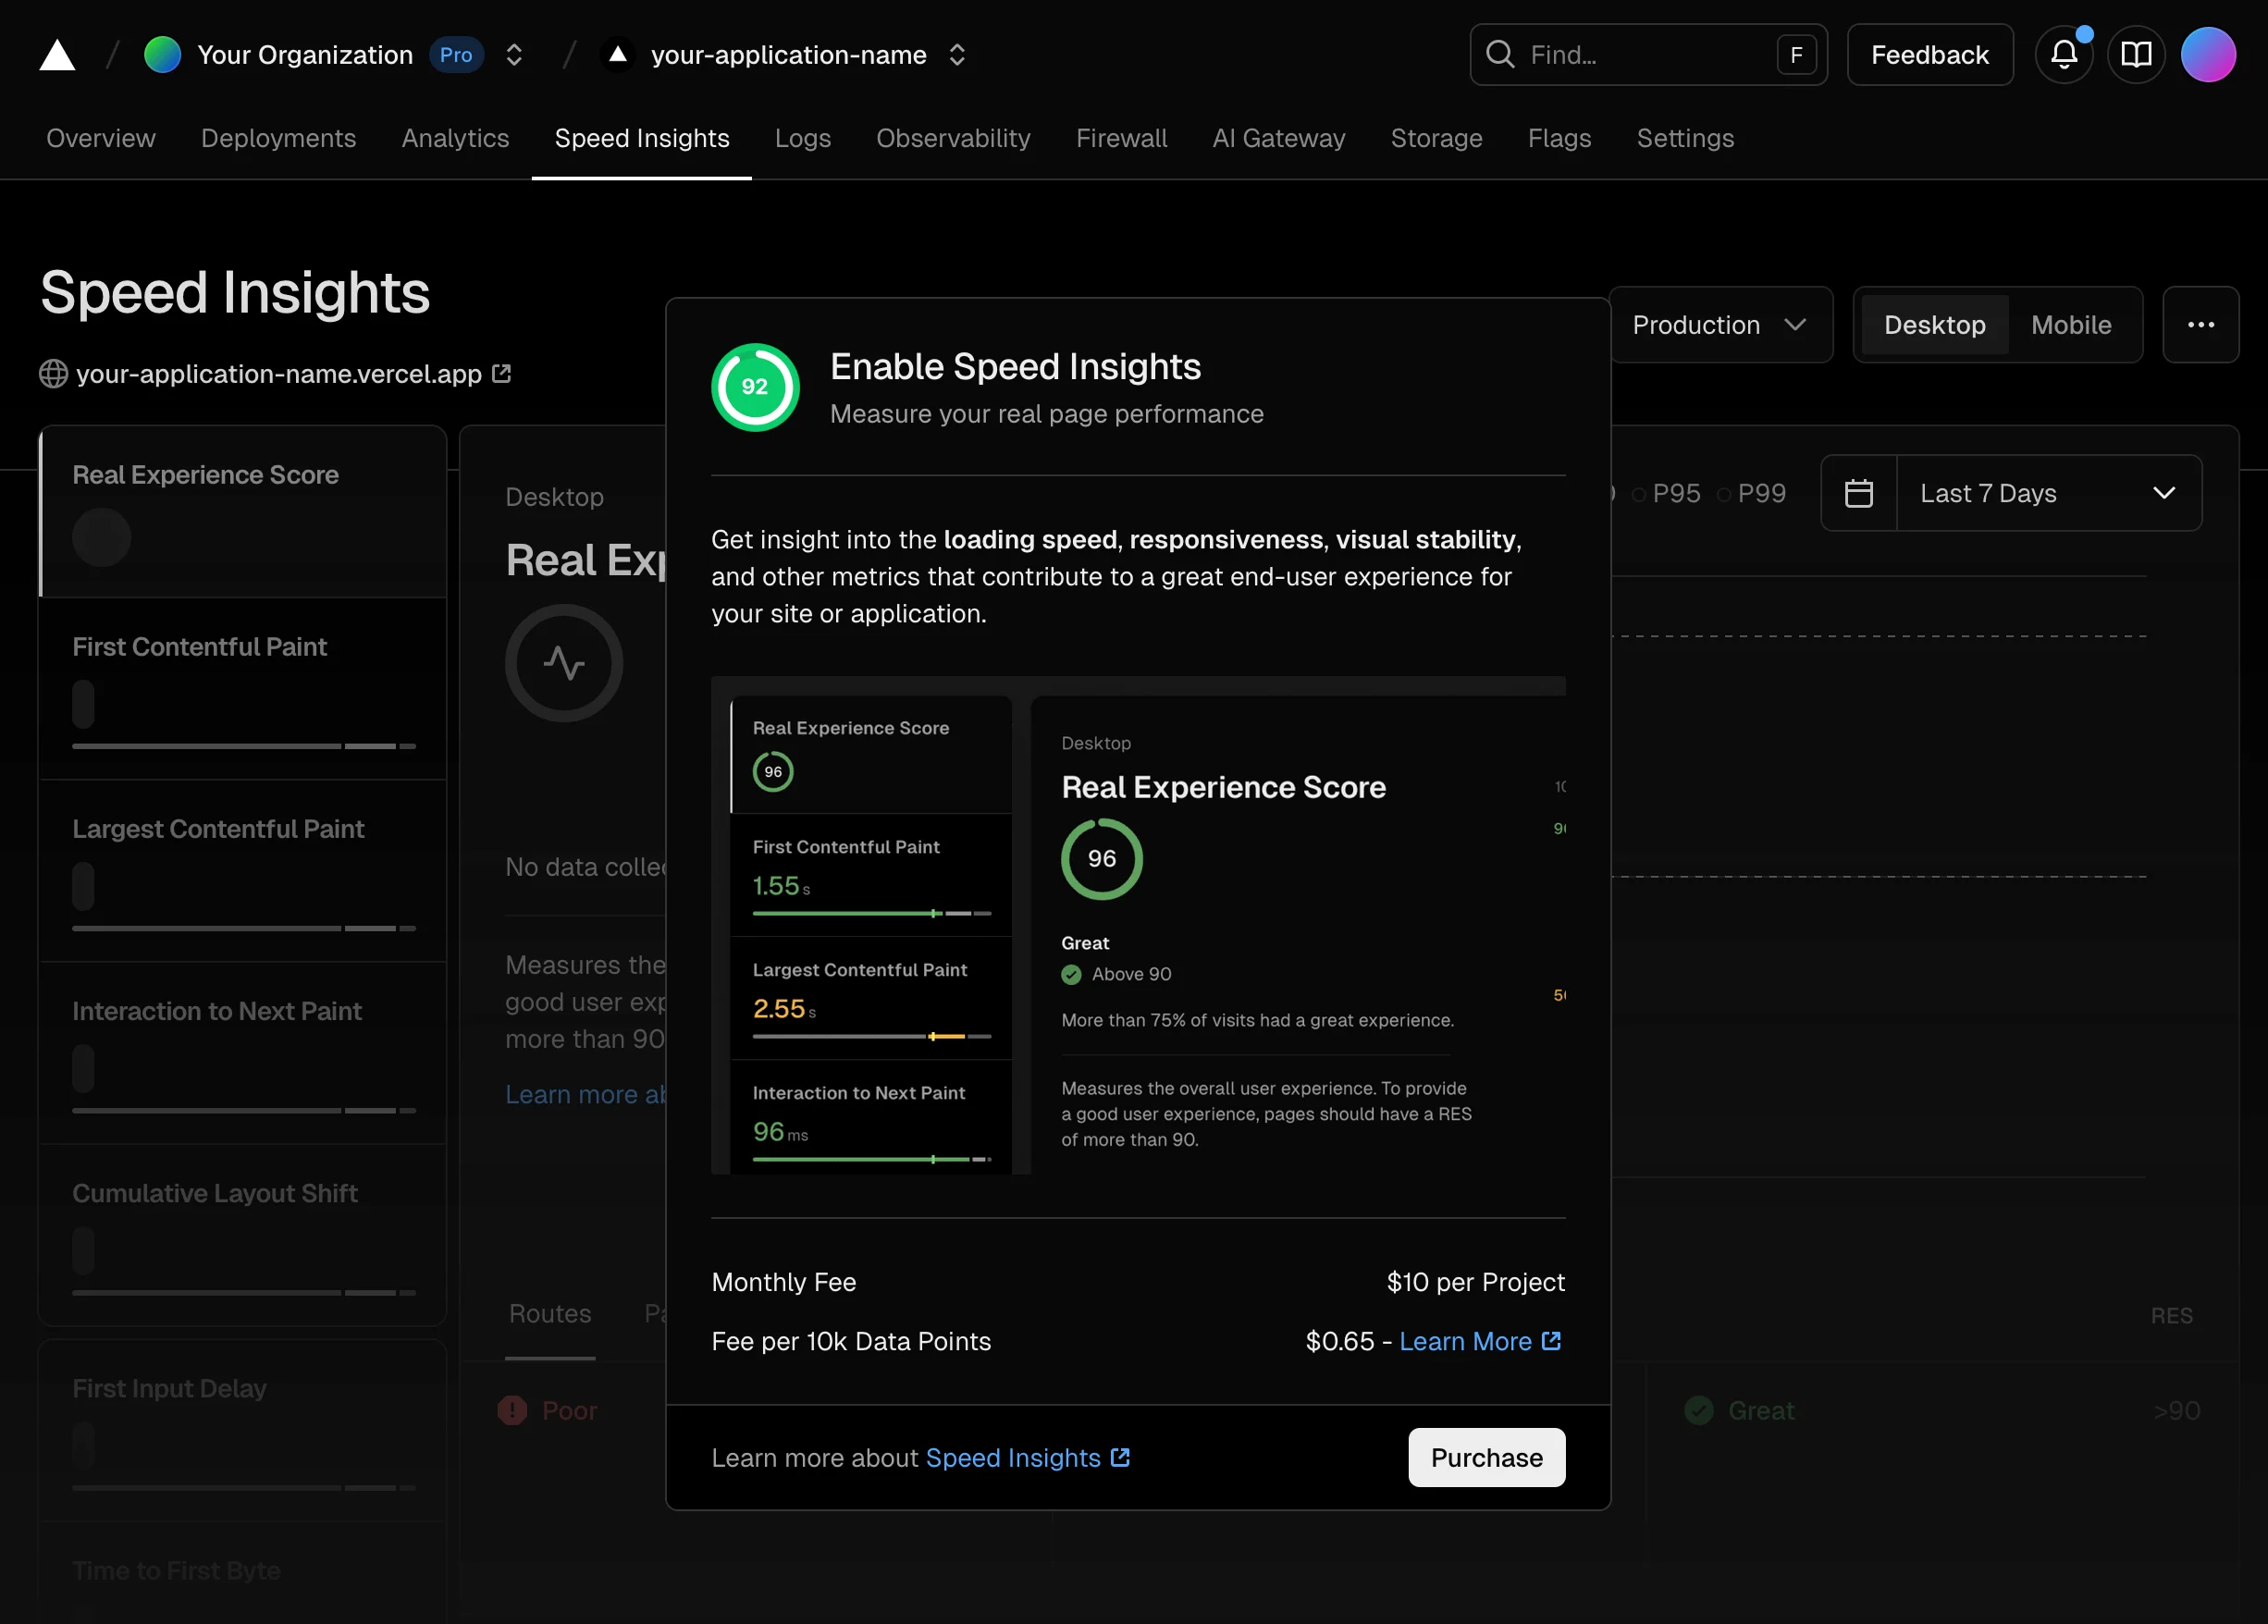Viewport: 2268px width, 1624px height.
Task: Click the "$10 per Project" fee text
Action: [x=1475, y=1282]
